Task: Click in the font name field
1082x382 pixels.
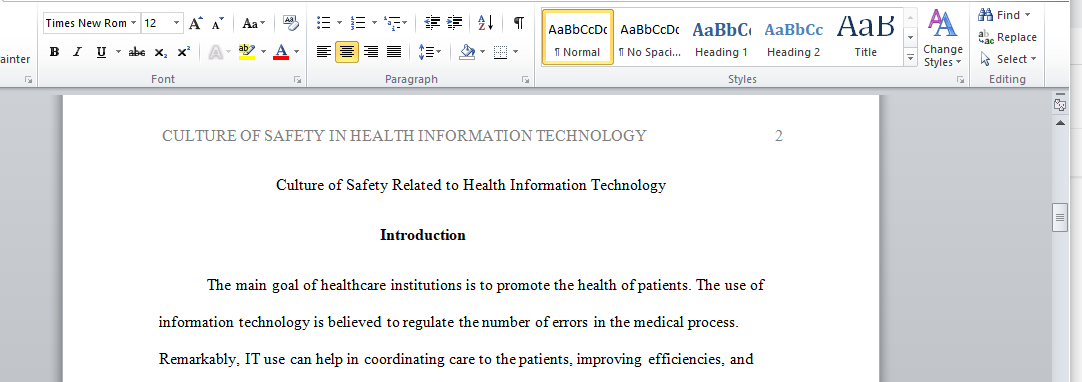Action: pyautogui.click(x=86, y=23)
